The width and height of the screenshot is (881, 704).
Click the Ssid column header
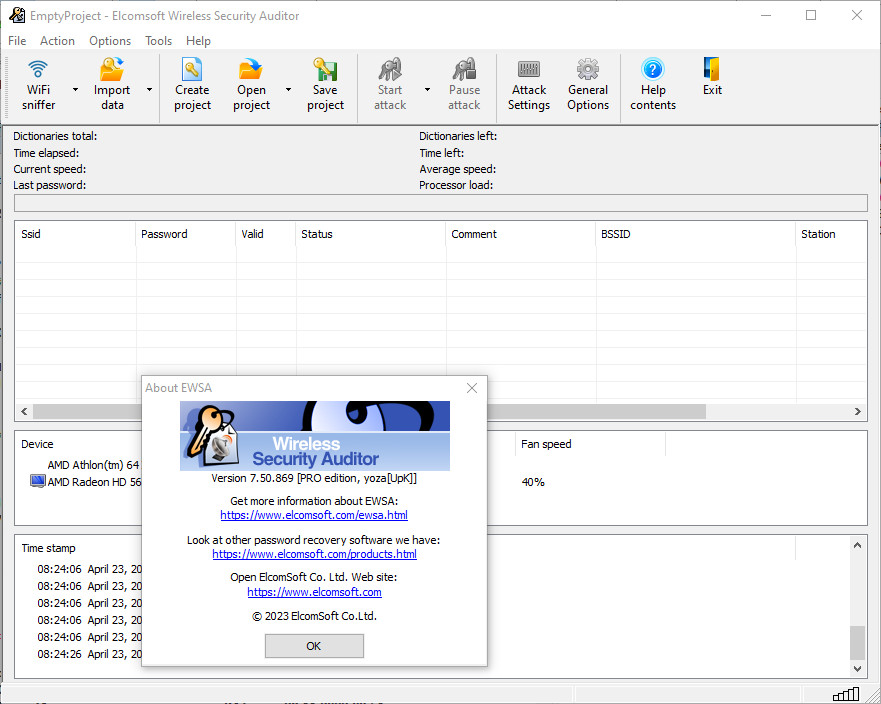pos(75,234)
